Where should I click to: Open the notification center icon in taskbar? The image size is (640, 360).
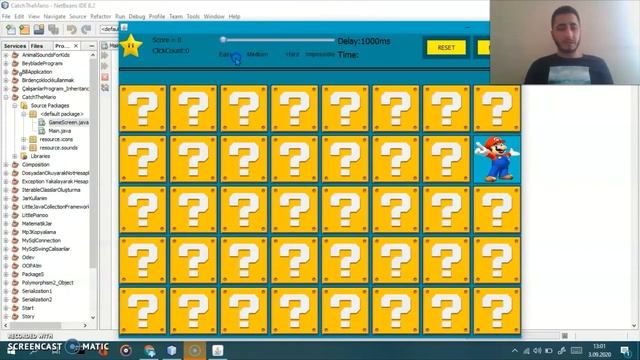[625, 351]
